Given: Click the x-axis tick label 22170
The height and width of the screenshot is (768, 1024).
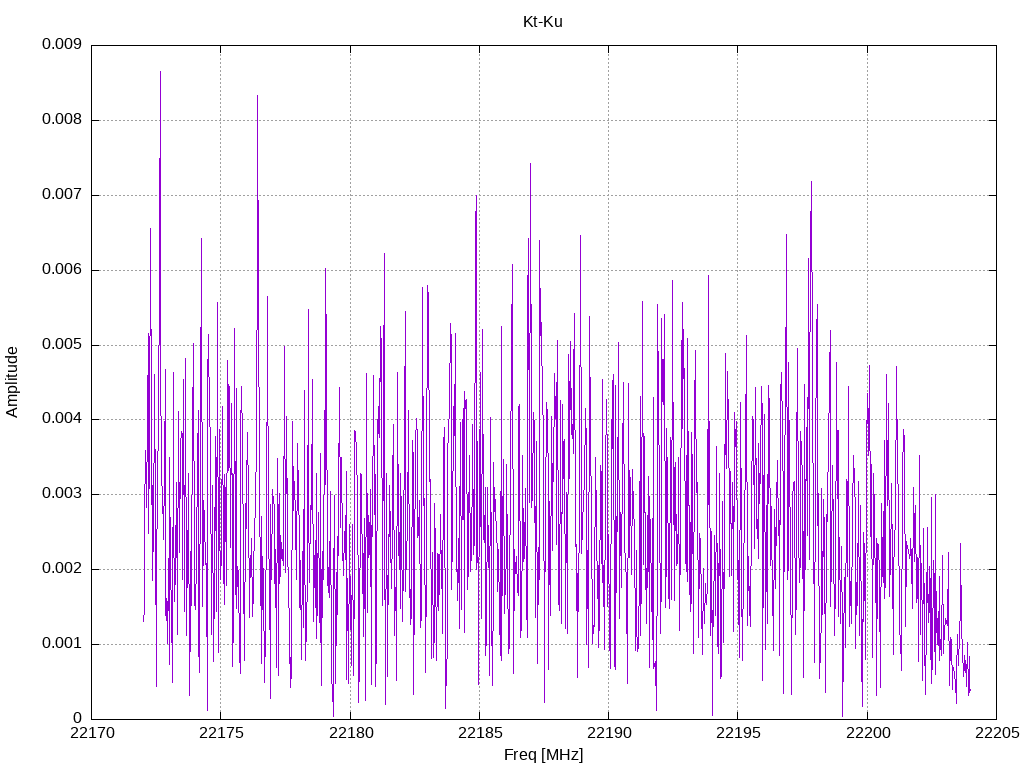Looking at the screenshot, I should point(92,733).
